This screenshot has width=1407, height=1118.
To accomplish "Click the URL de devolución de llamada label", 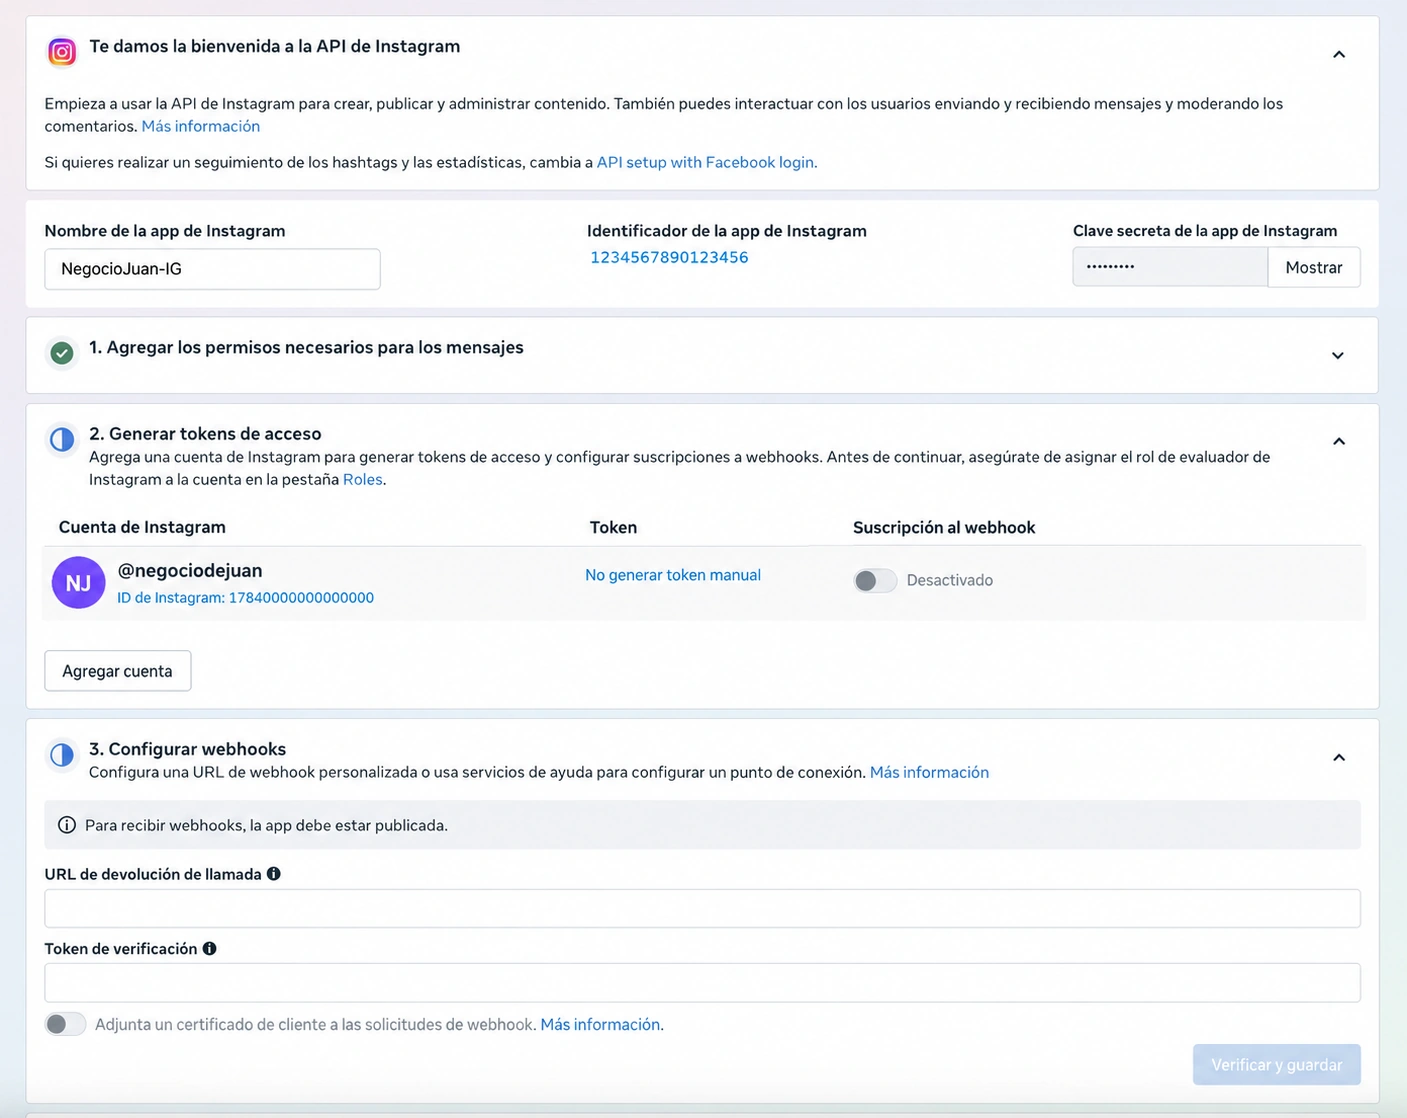I will (x=153, y=874).
